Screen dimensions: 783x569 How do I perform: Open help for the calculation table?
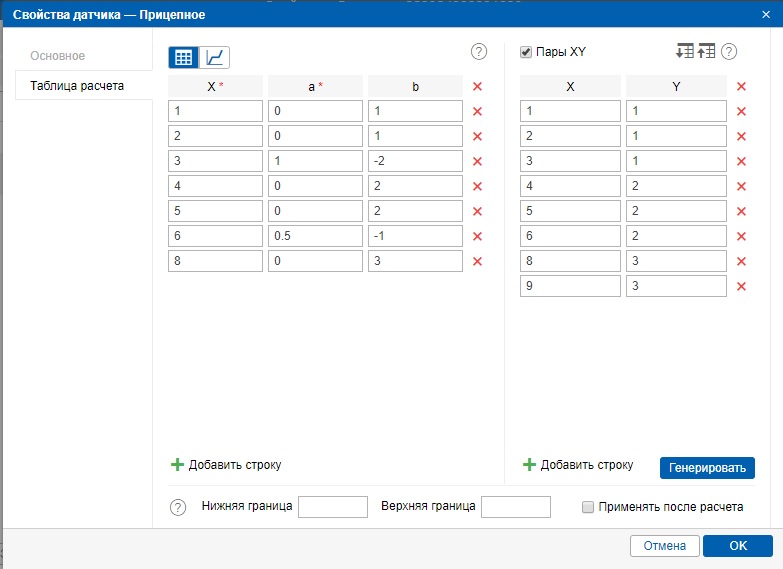(478, 52)
